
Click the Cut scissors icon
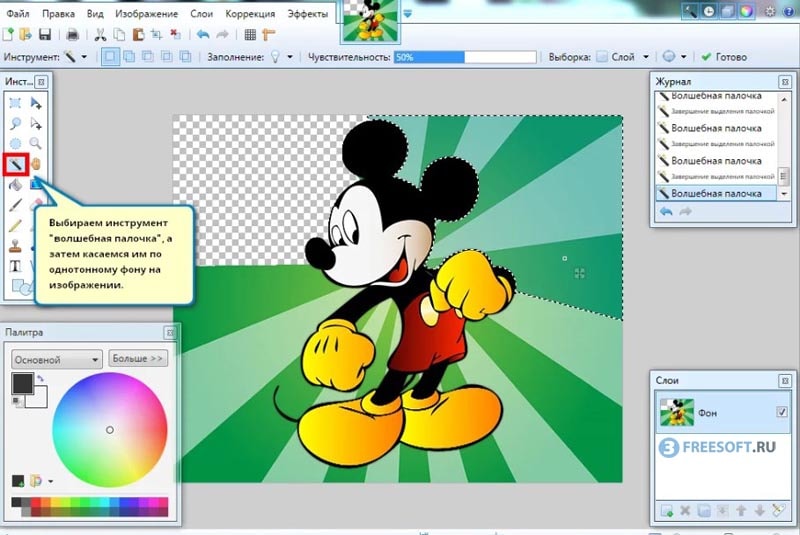(x=100, y=34)
